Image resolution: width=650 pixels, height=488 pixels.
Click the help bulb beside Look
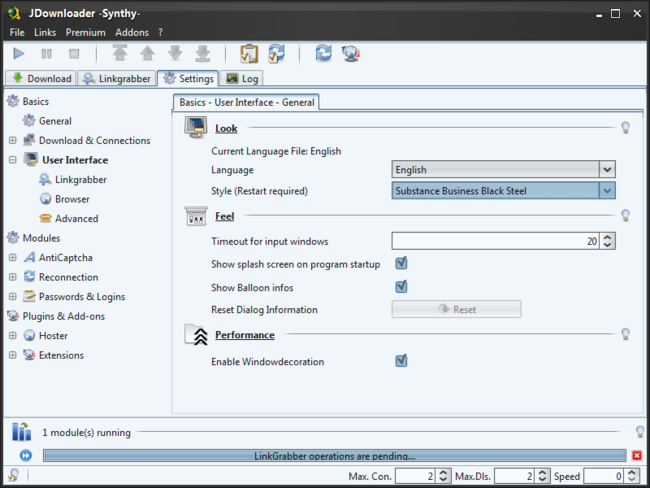(626, 127)
